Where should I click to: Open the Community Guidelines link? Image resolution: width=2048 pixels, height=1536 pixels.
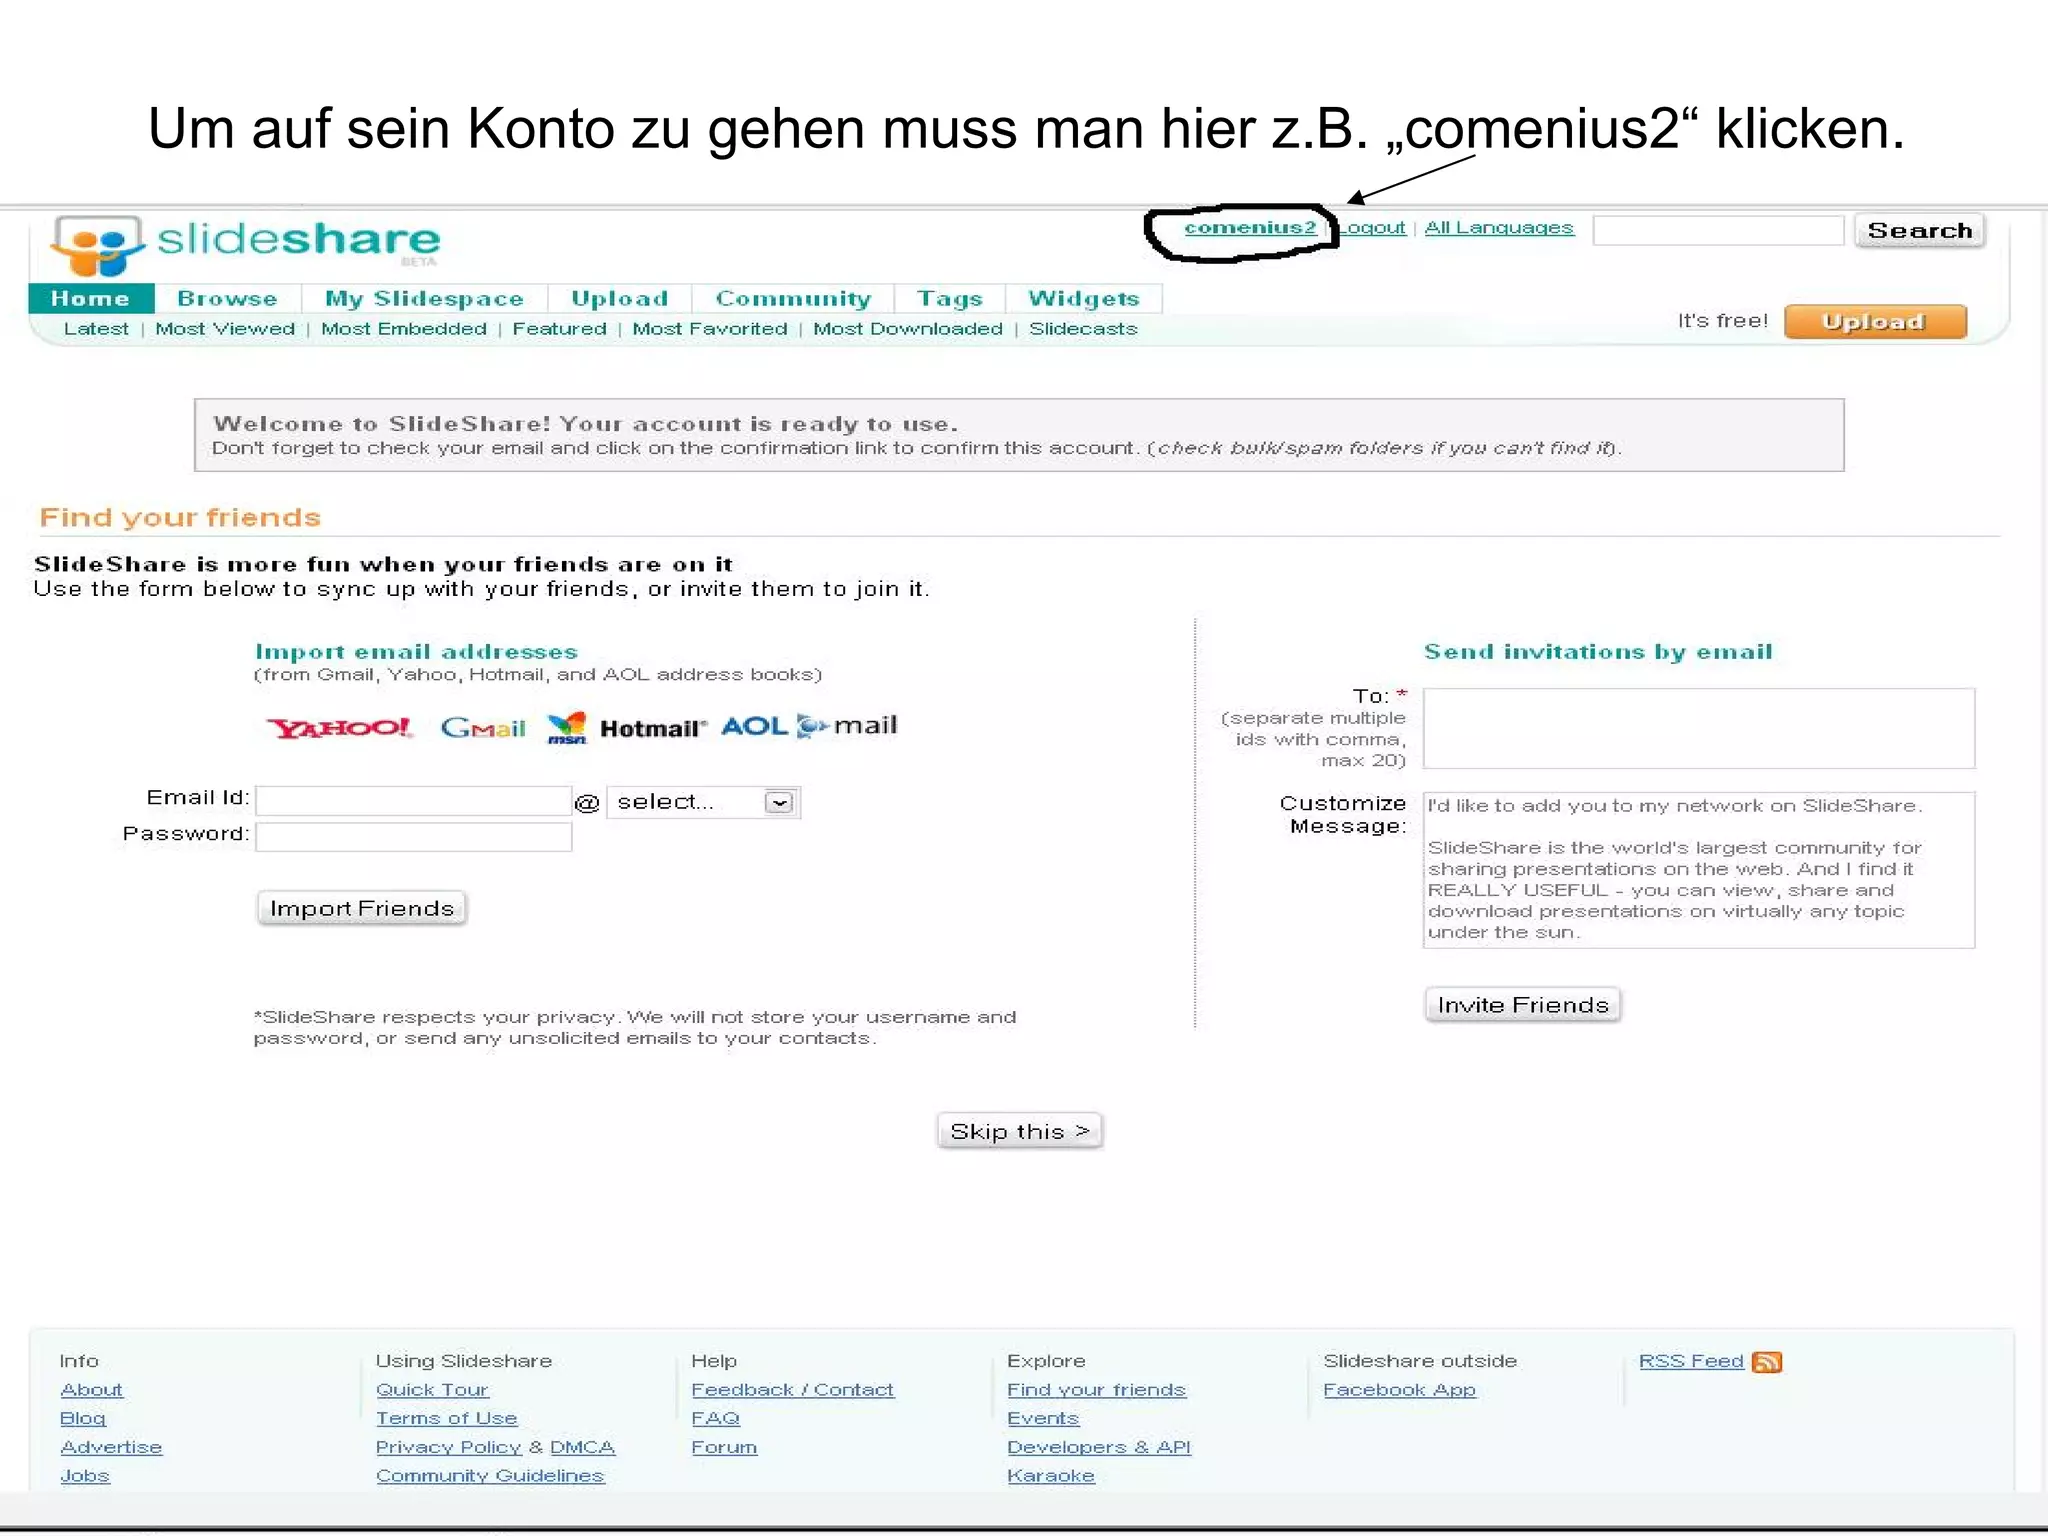pos(490,1476)
